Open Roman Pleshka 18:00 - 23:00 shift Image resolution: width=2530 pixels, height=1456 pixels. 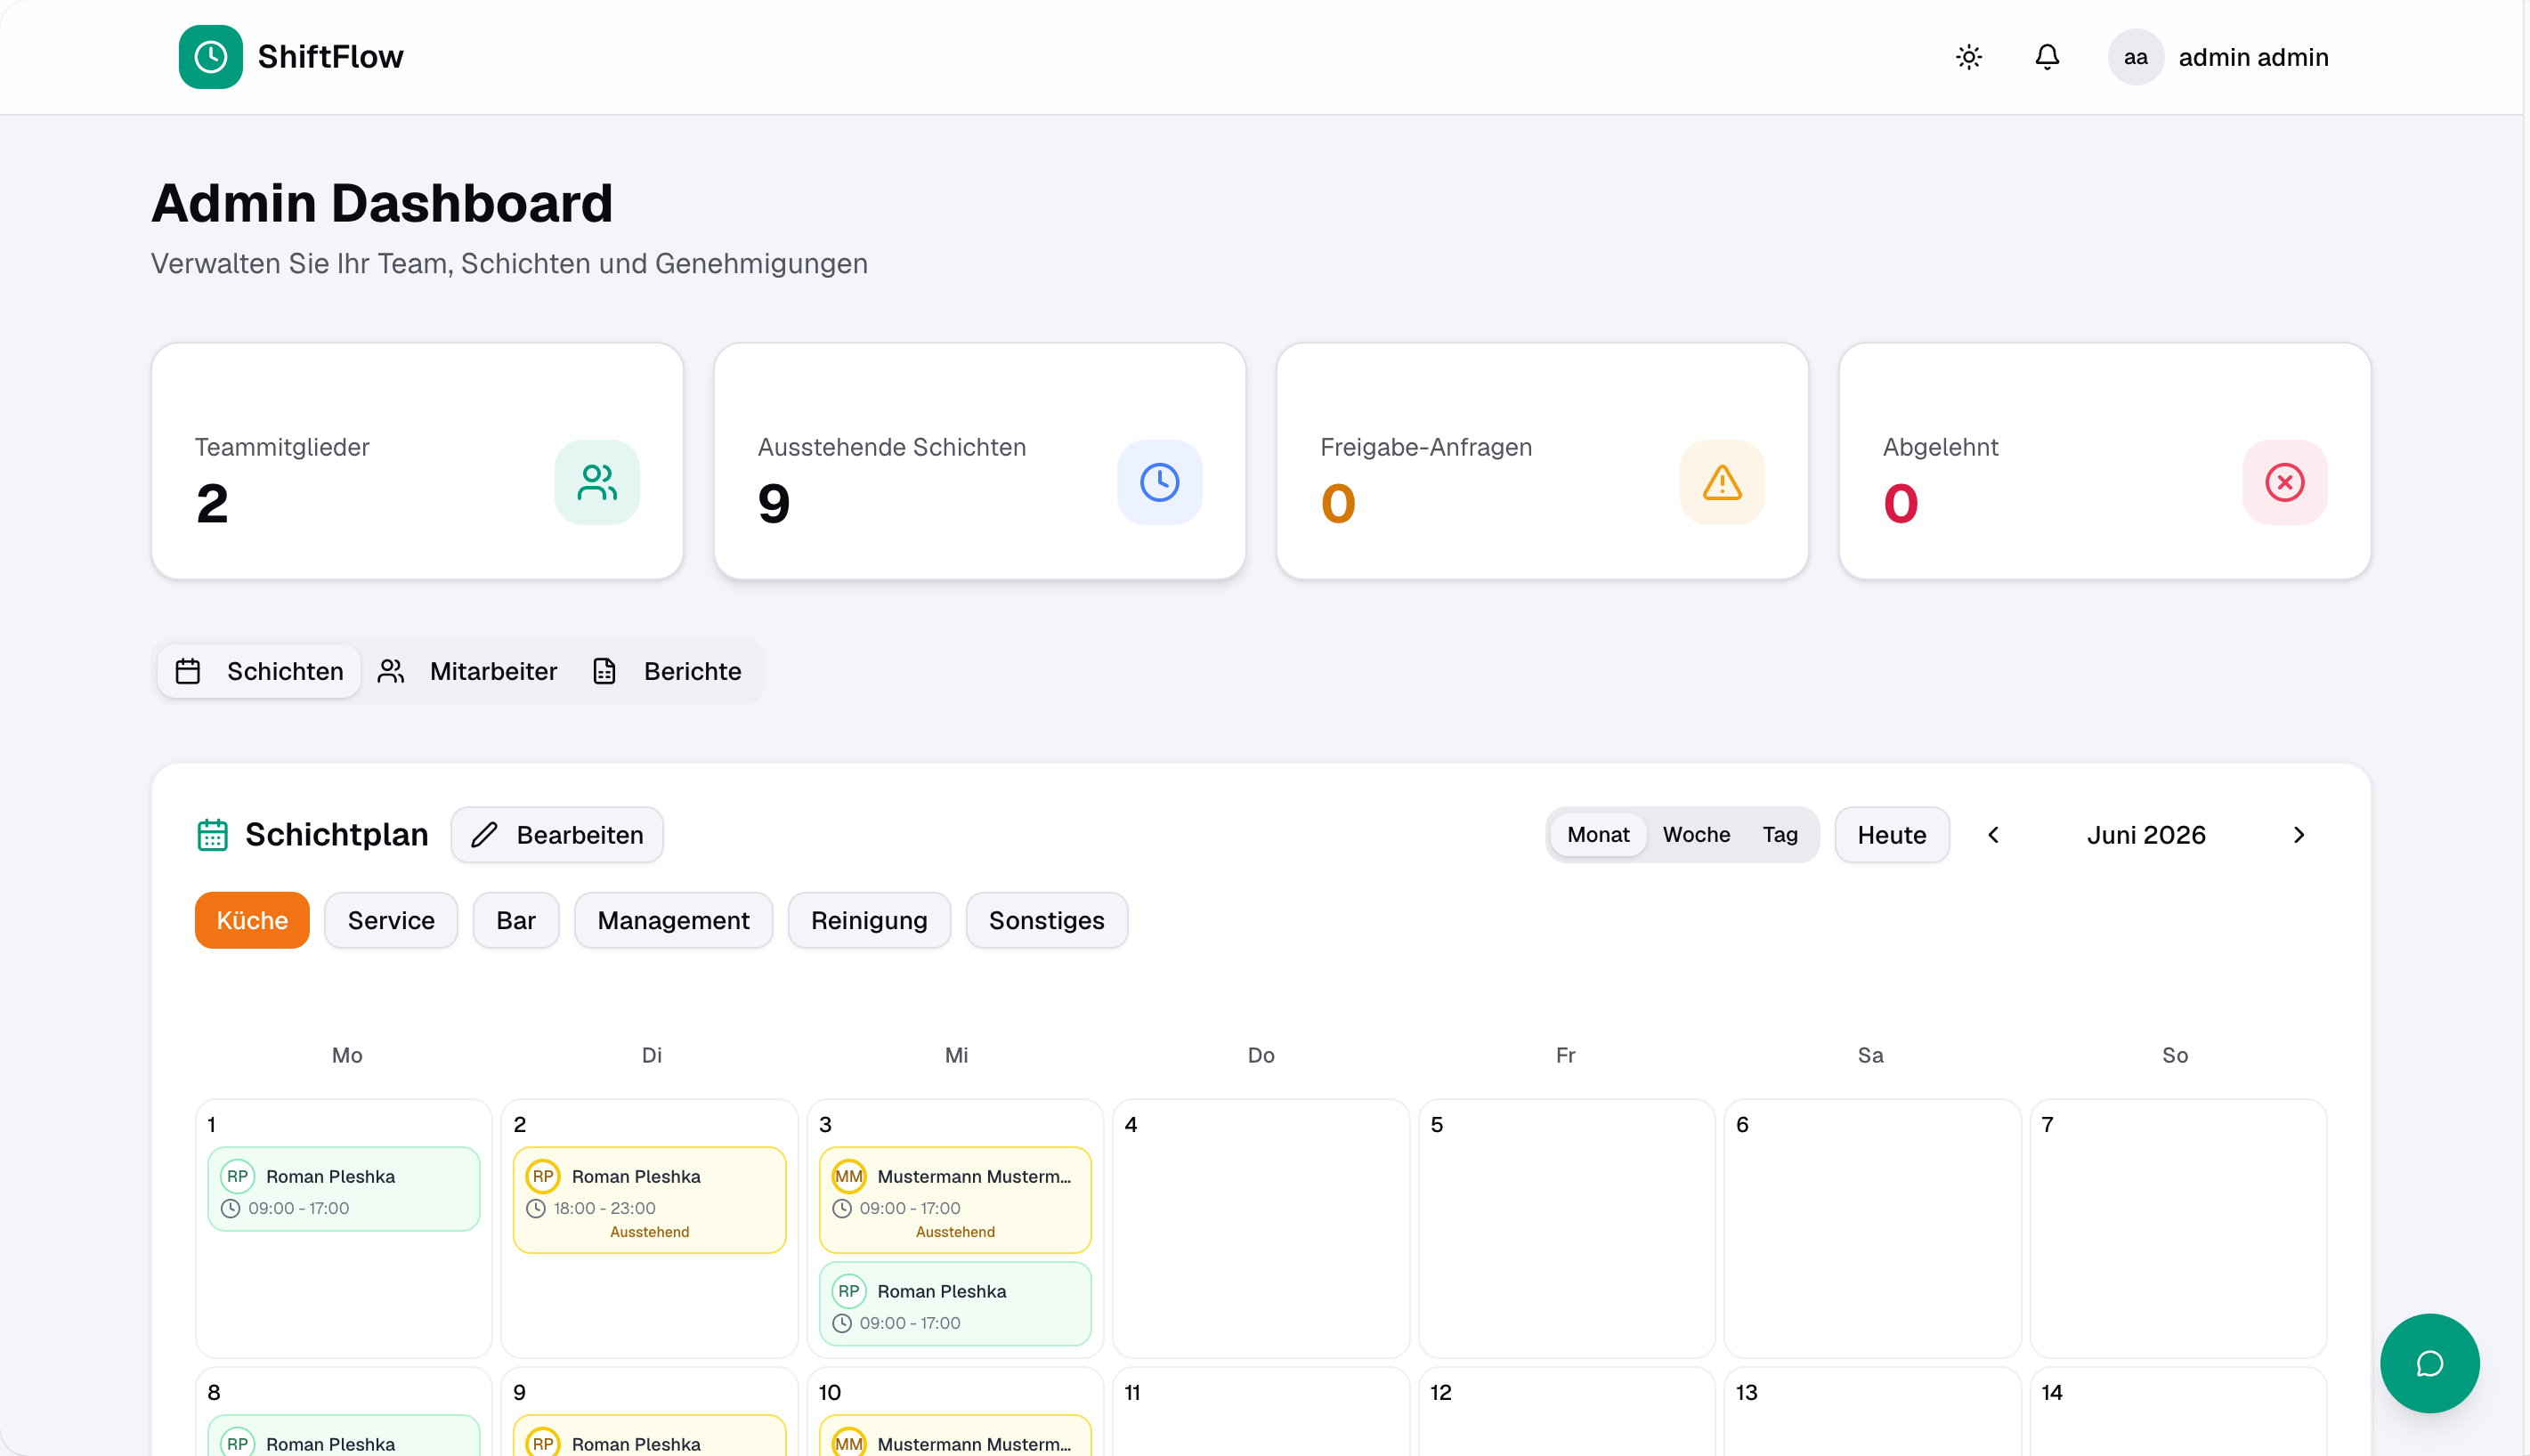[x=650, y=1200]
